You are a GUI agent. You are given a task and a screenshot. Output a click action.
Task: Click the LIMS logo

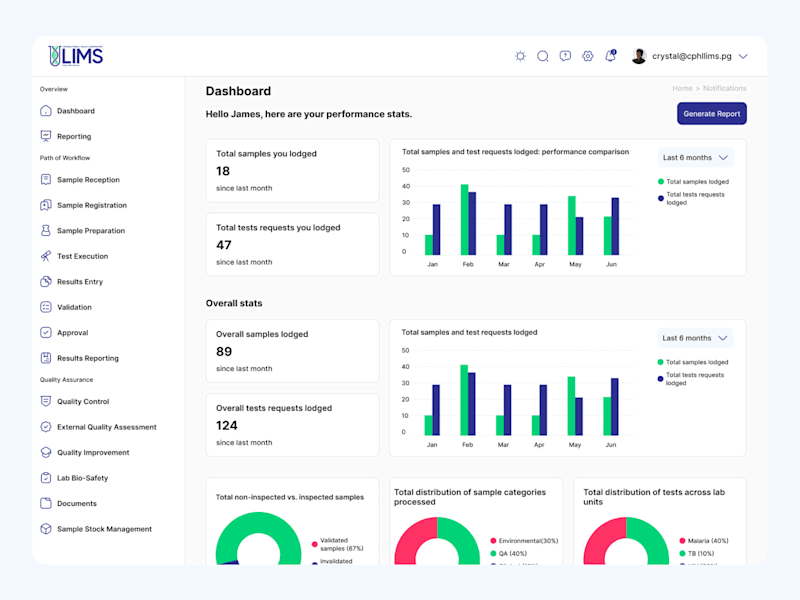coord(76,56)
